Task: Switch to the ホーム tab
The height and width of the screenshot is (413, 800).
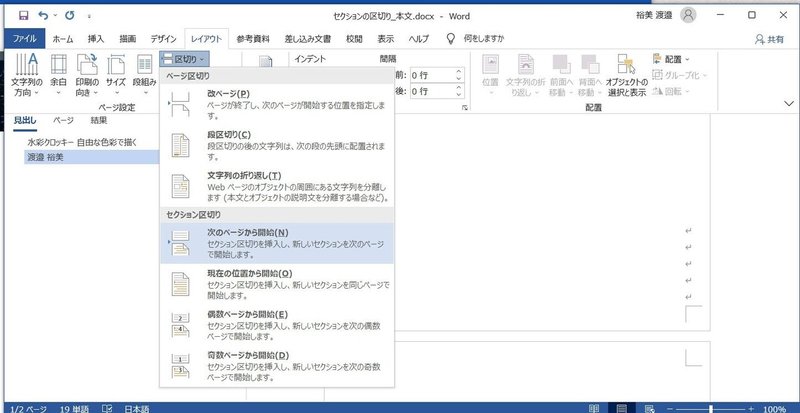Action: [63, 39]
